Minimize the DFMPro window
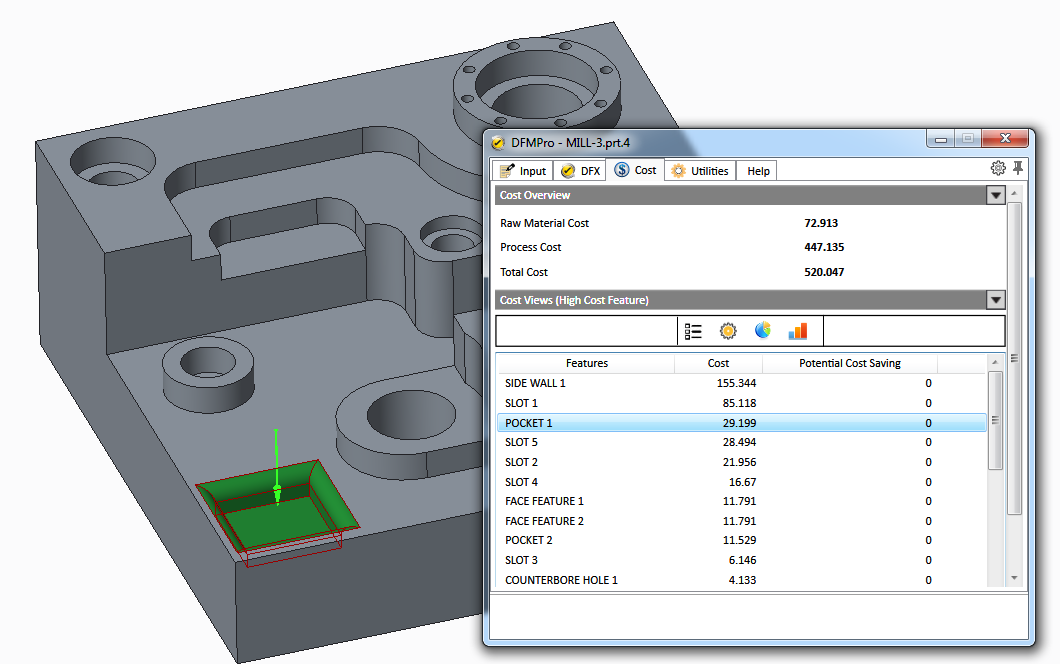Image resolution: width=1060 pixels, height=664 pixels. click(940, 139)
